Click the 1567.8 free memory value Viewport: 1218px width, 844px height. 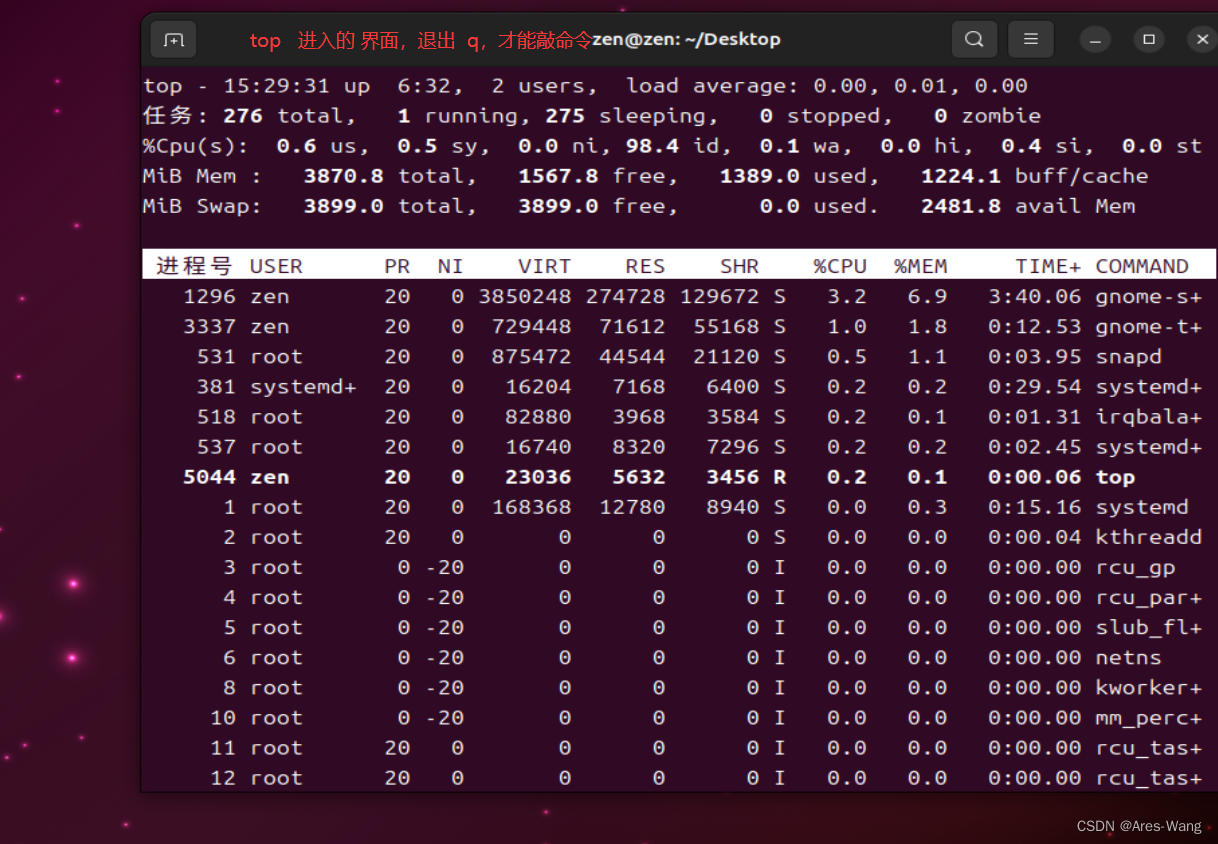click(x=558, y=176)
